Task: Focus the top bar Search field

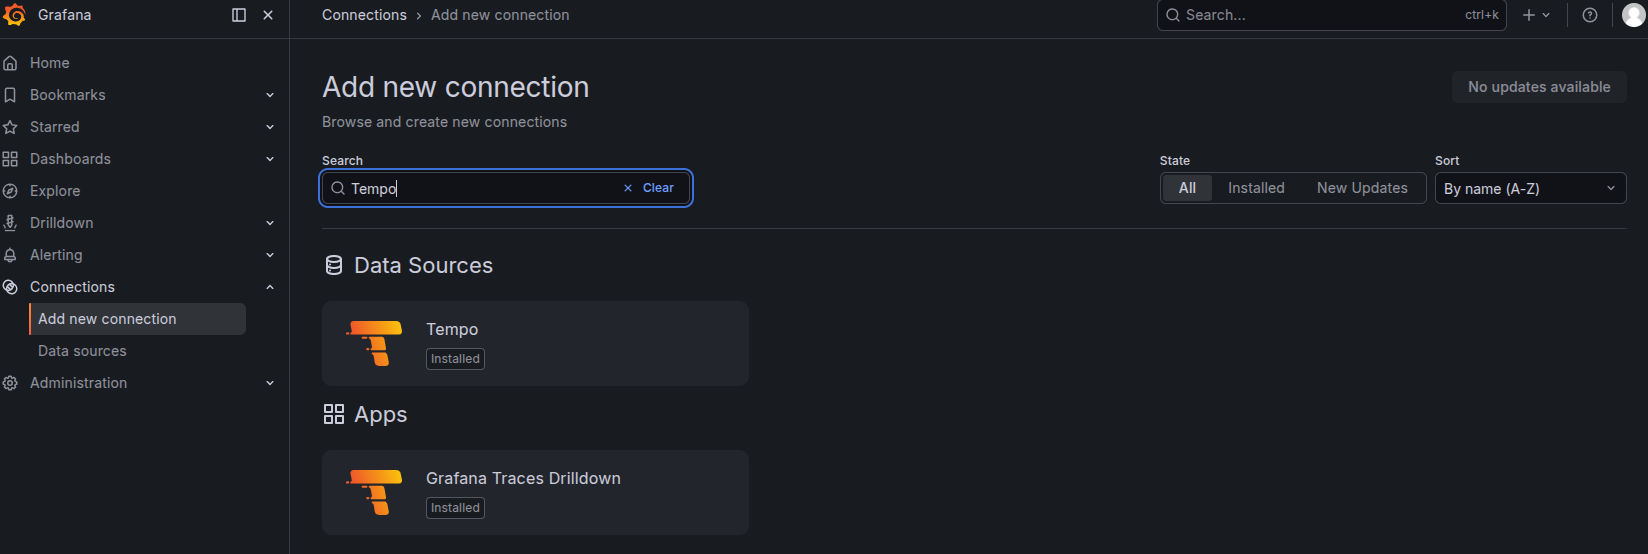Action: point(1331,15)
